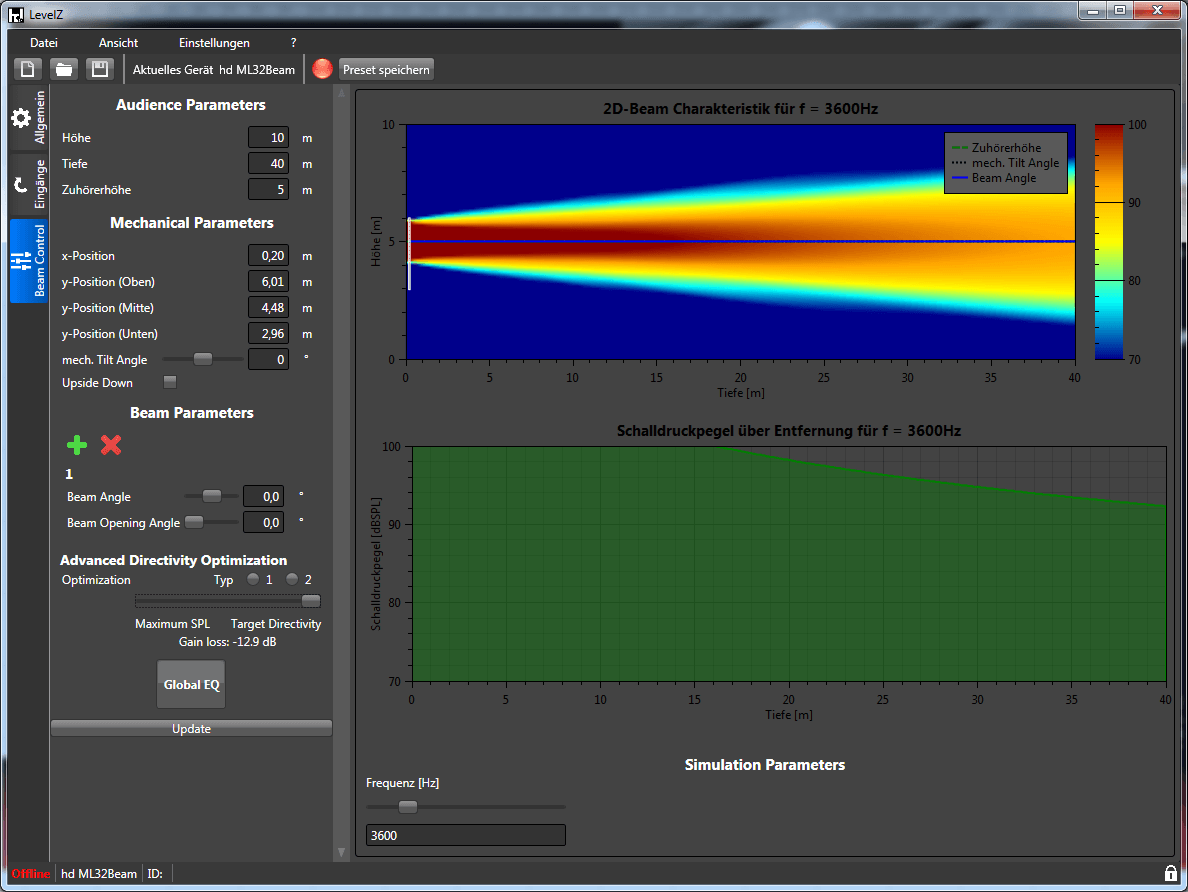Viewport: 1188px width, 892px height.
Task: Click the Frequenz slider handle
Action: point(407,807)
